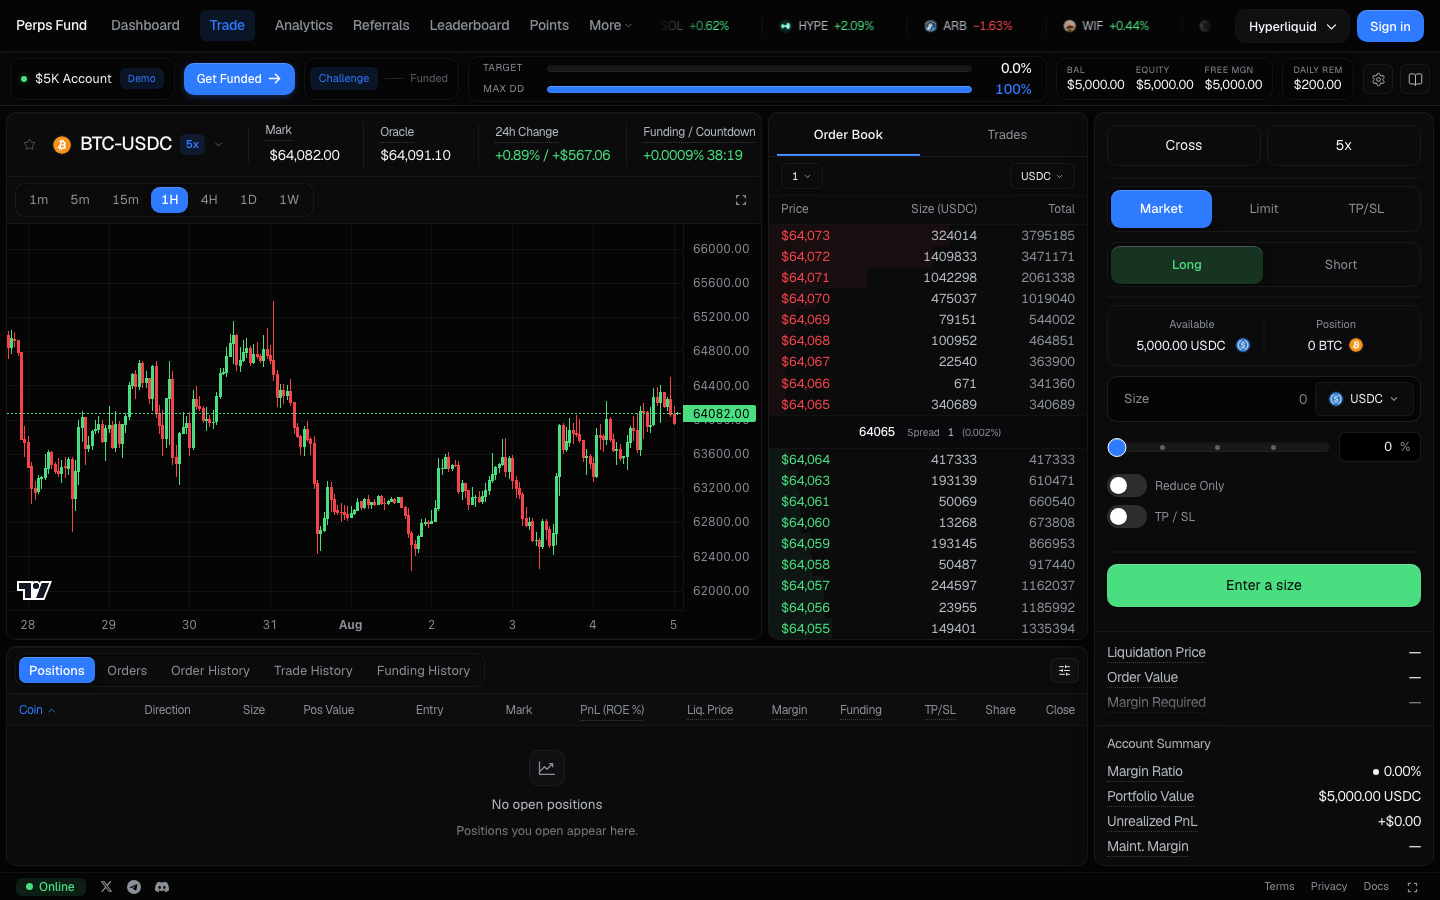The height and width of the screenshot is (900, 1440).
Task: Switch to Trades tab
Action: point(1007,135)
